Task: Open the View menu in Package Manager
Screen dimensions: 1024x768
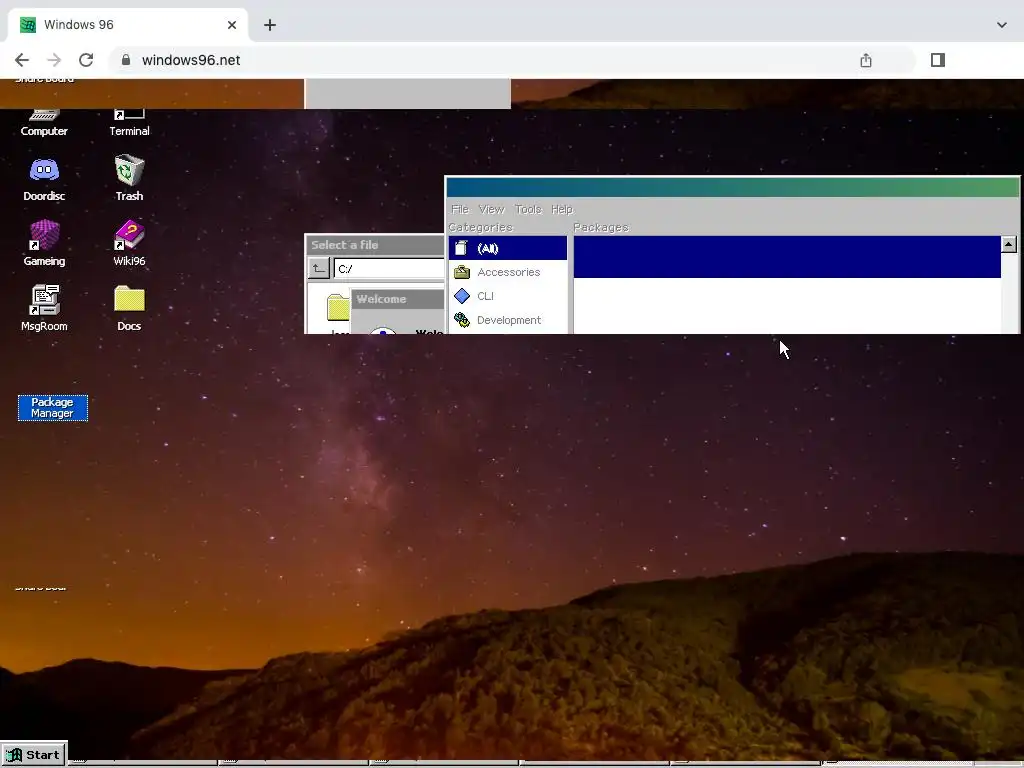Action: click(491, 209)
